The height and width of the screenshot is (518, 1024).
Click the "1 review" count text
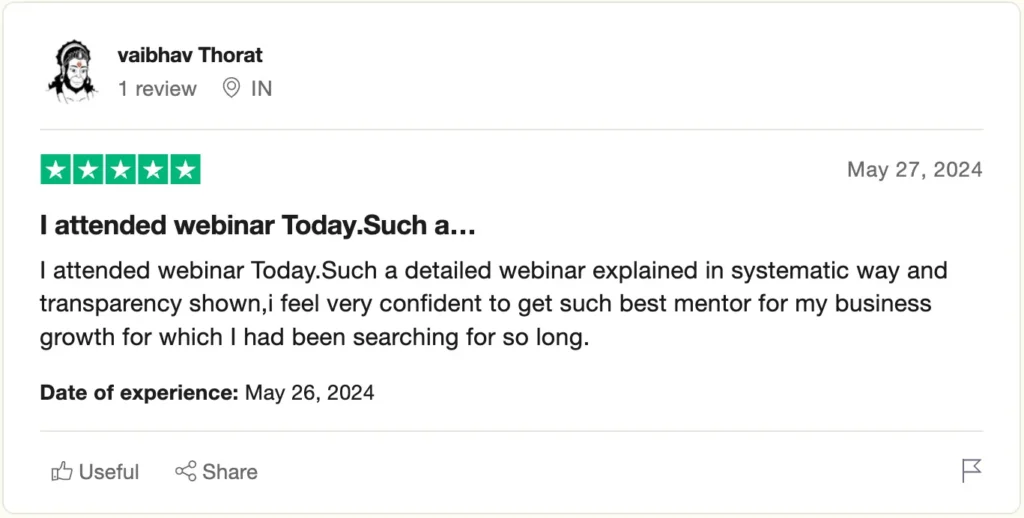(x=157, y=89)
